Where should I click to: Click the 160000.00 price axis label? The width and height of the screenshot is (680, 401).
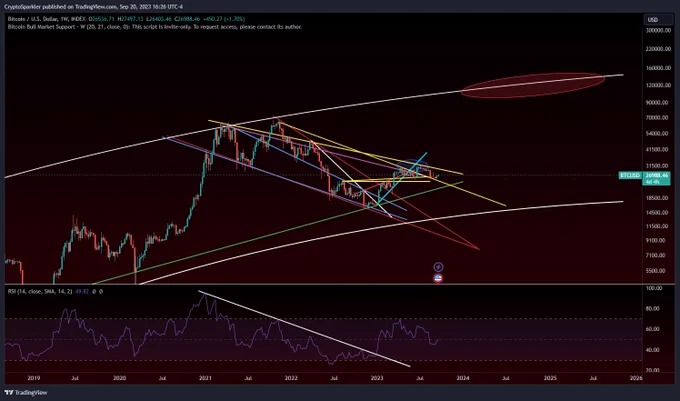pos(658,68)
